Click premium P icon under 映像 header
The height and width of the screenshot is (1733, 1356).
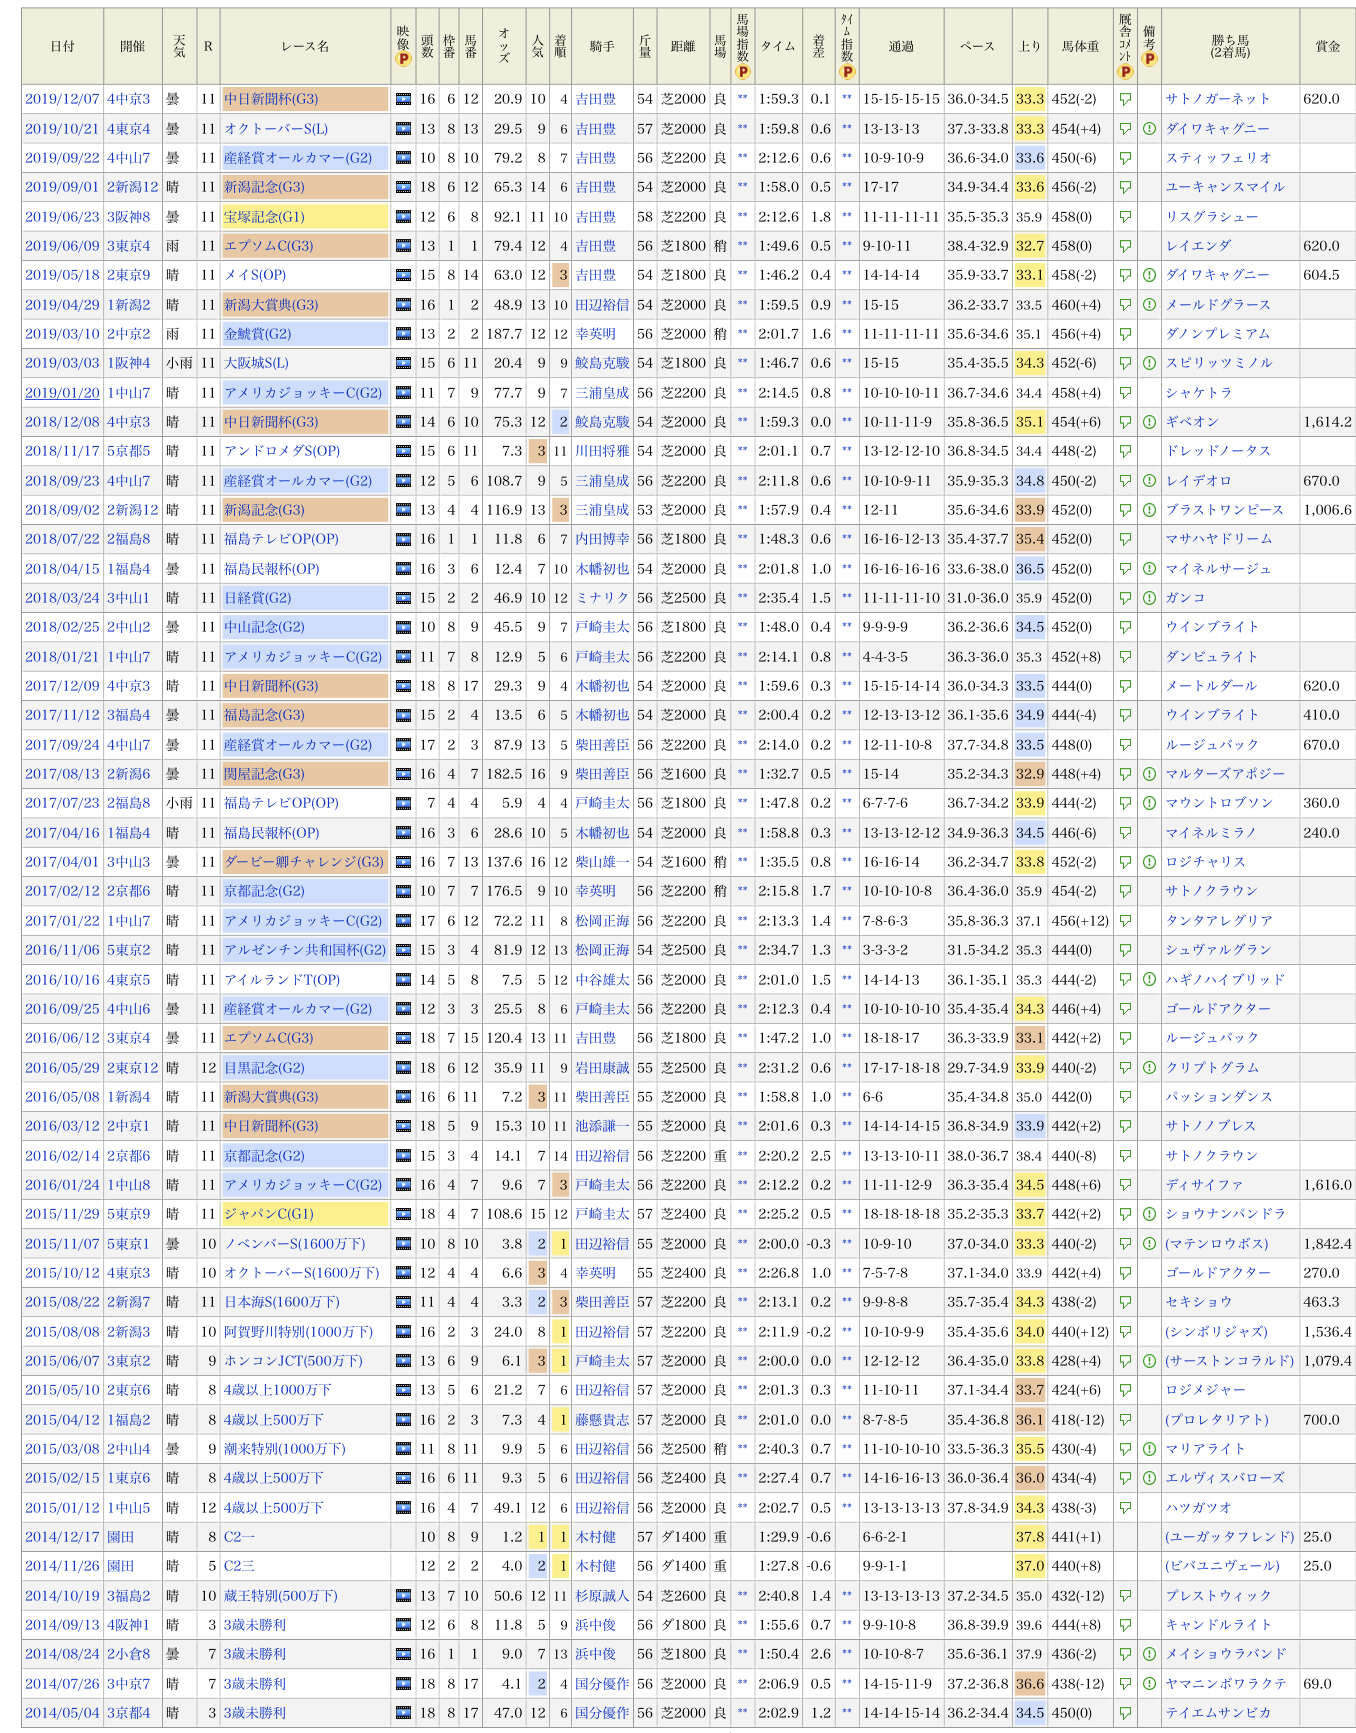point(403,60)
